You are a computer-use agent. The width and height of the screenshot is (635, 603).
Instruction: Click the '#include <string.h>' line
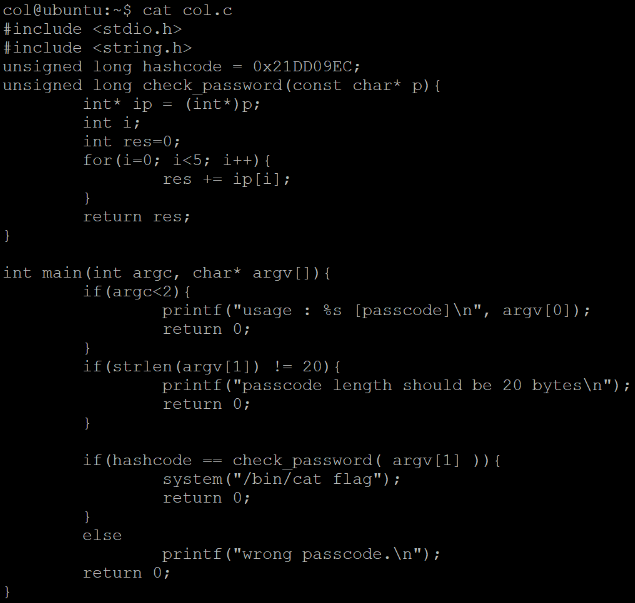tap(97, 47)
